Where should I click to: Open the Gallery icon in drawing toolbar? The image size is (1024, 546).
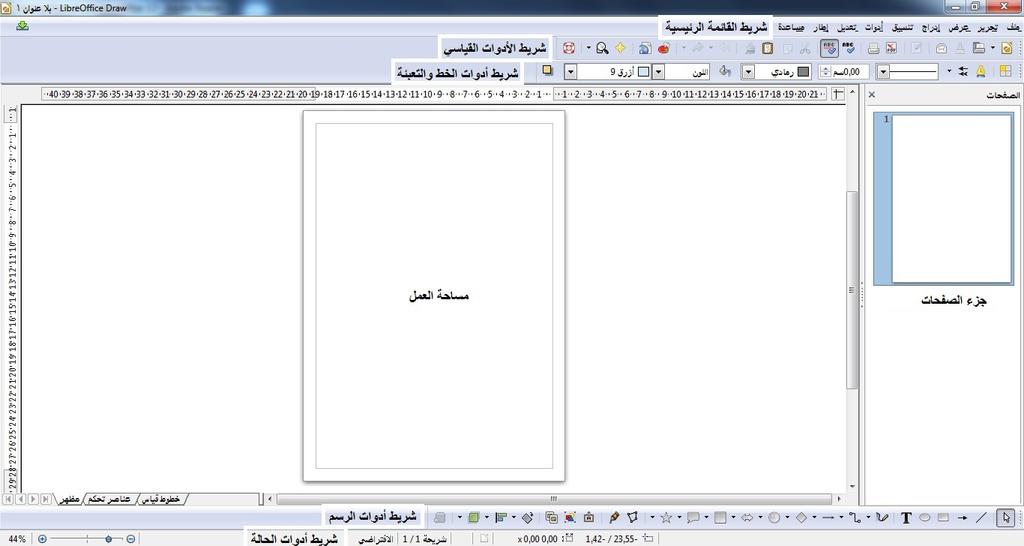click(551, 517)
